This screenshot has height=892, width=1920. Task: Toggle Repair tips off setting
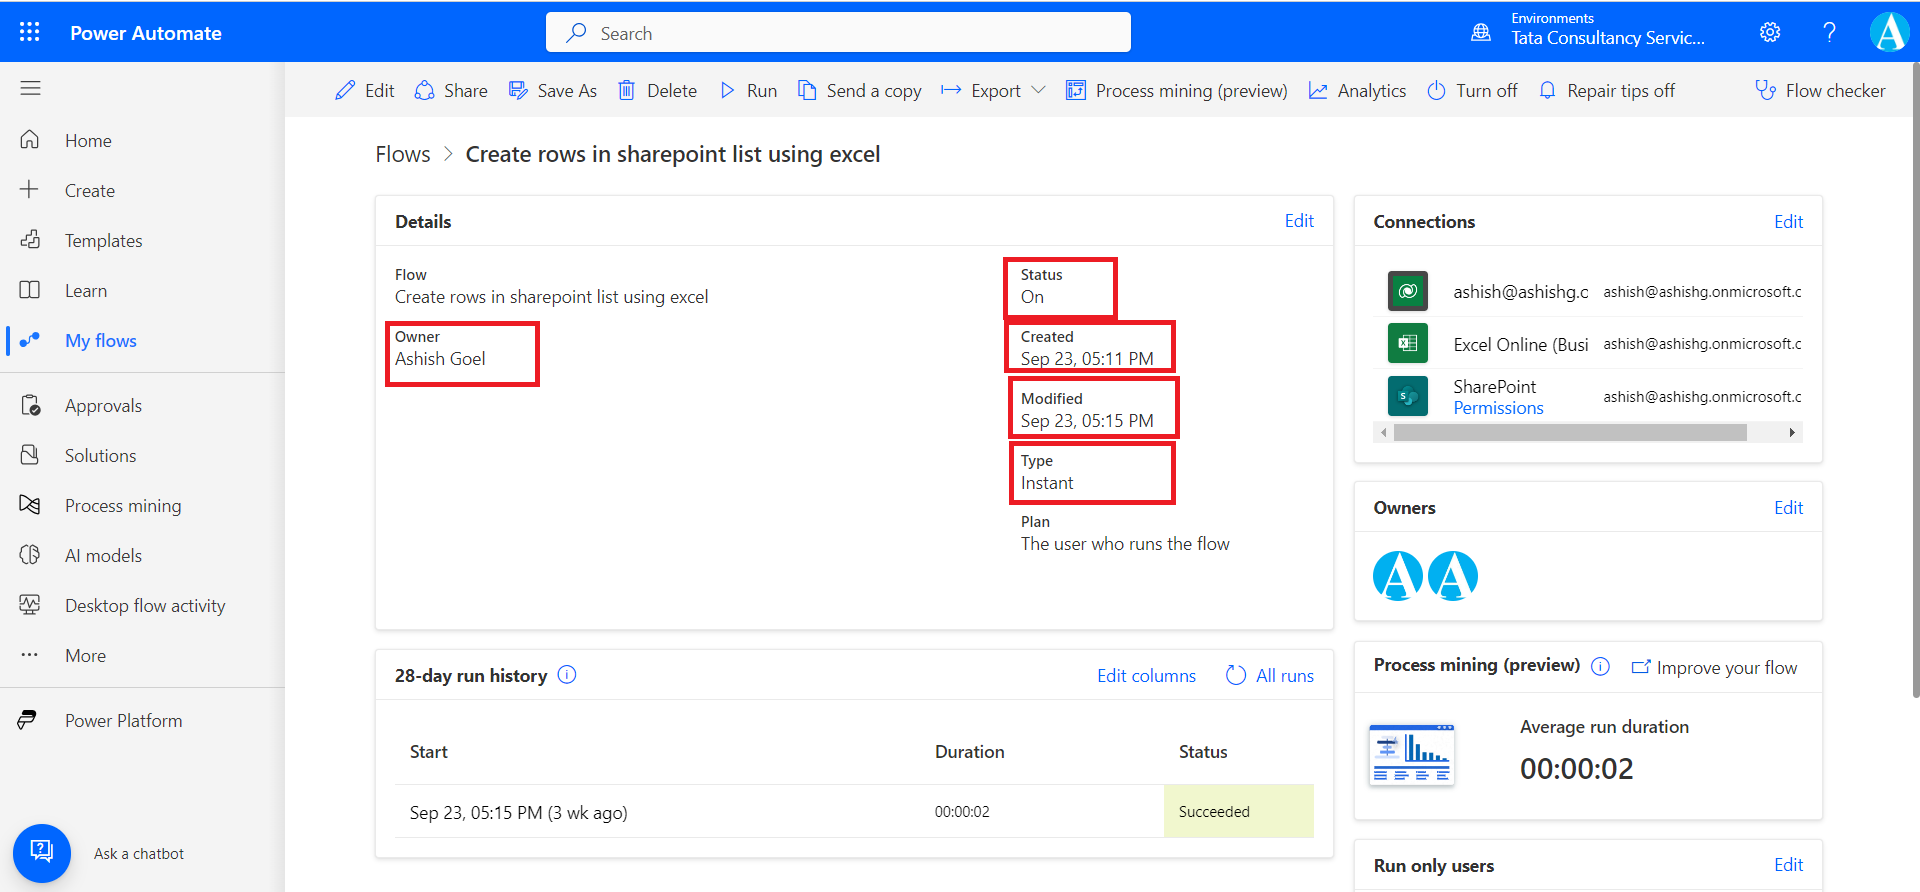pyautogui.click(x=1606, y=91)
